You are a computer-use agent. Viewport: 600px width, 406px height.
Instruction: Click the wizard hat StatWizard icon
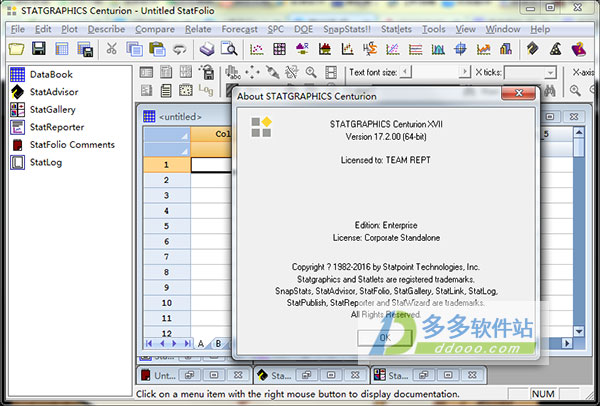click(x=555, y=49)
